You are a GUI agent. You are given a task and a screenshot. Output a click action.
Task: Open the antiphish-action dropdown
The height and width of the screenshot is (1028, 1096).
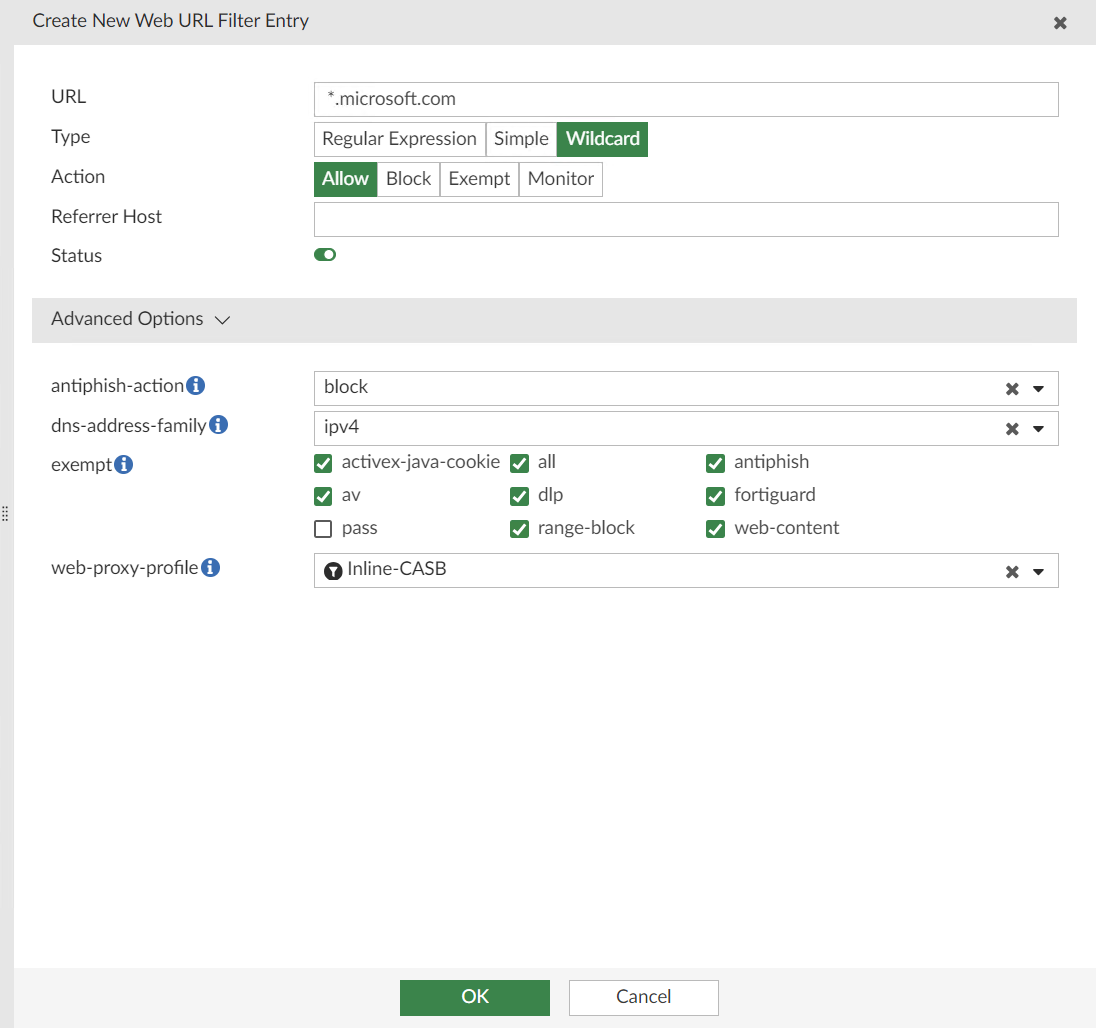pyautogui.click(x=1040, y=388)
